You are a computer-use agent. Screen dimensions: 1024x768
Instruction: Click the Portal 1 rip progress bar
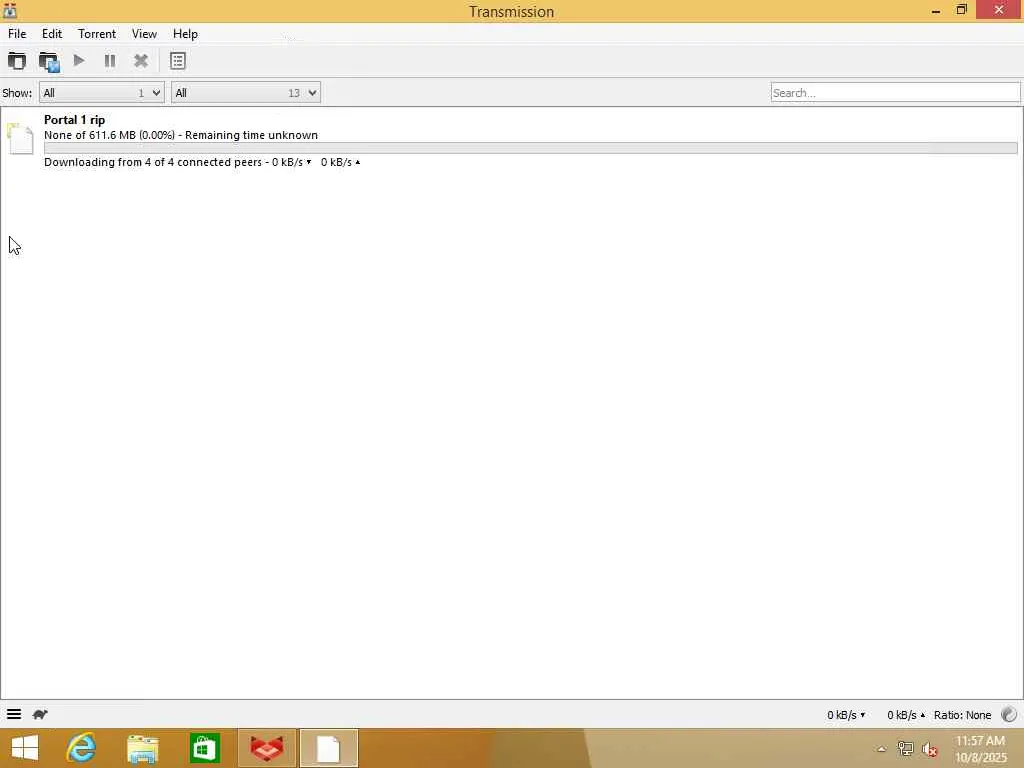click(530, 148)
